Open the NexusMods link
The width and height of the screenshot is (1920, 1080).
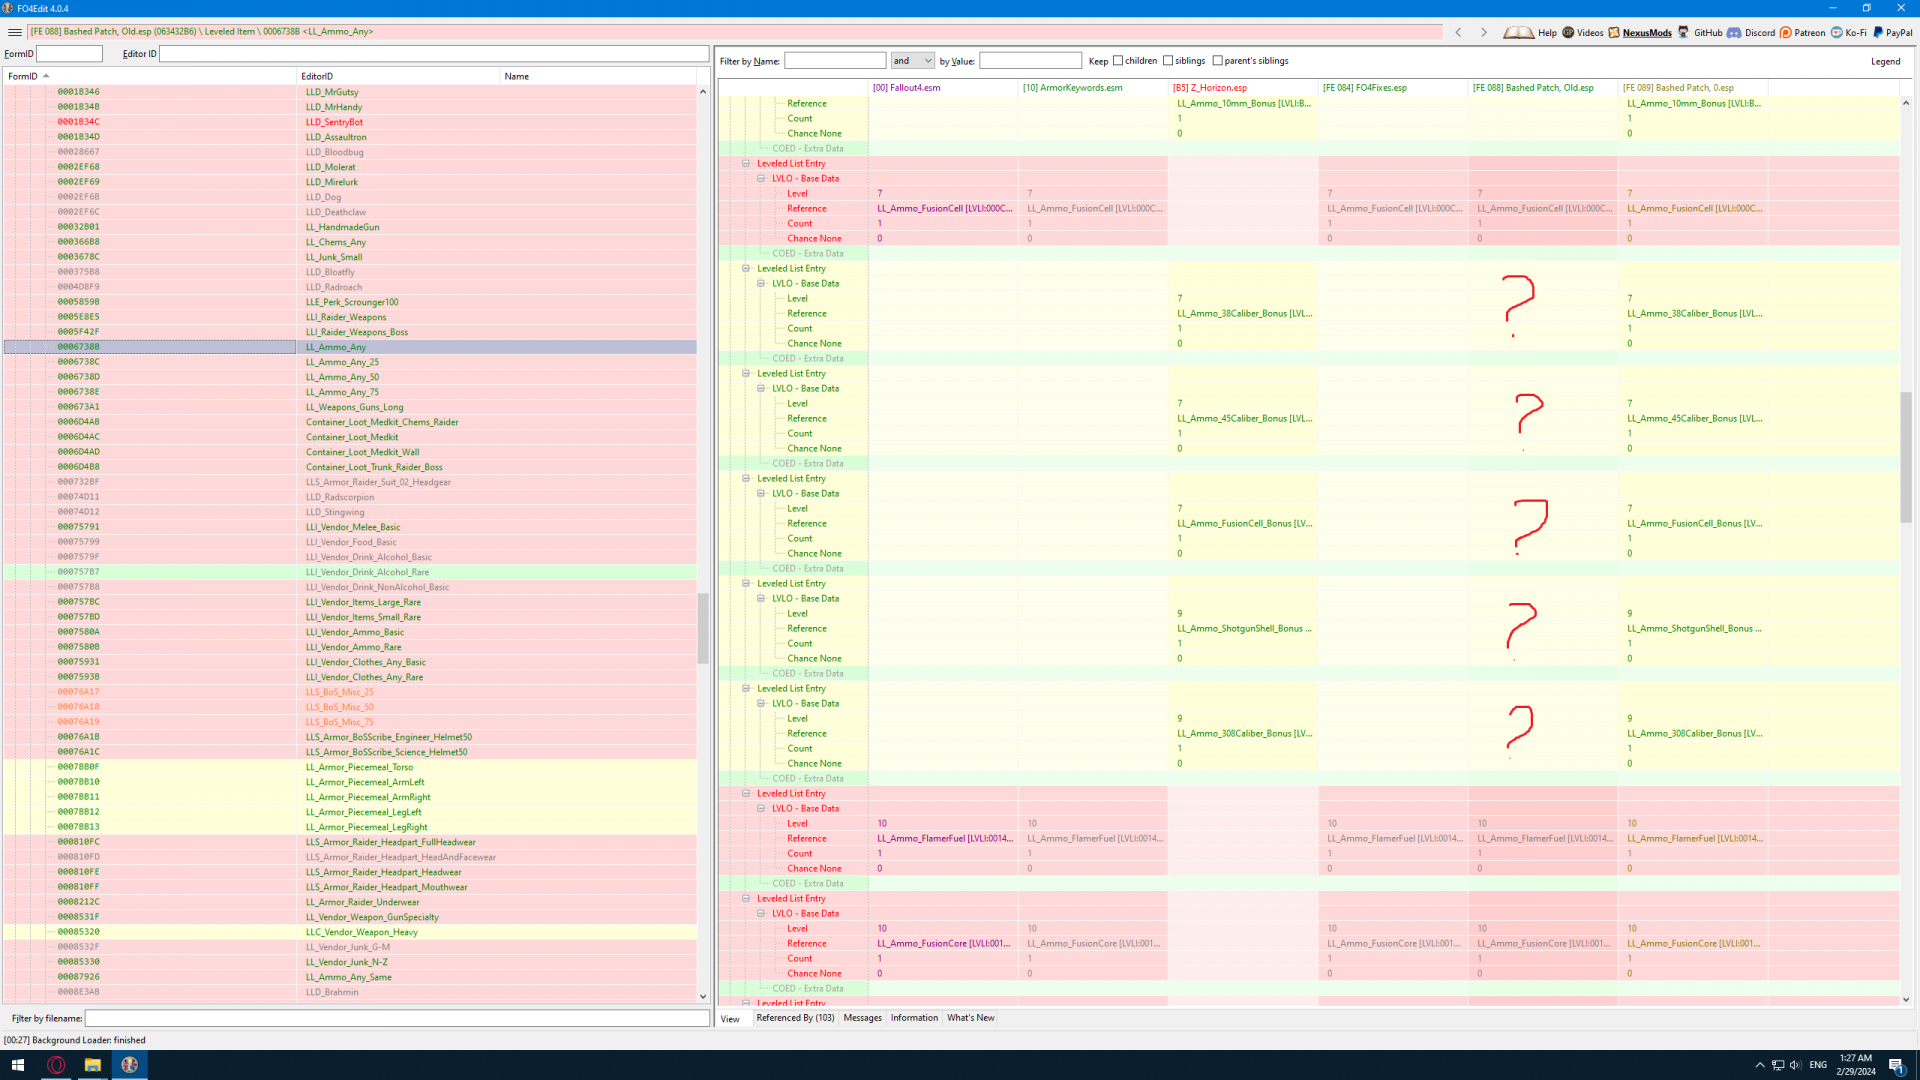(x=1646, y=32)
